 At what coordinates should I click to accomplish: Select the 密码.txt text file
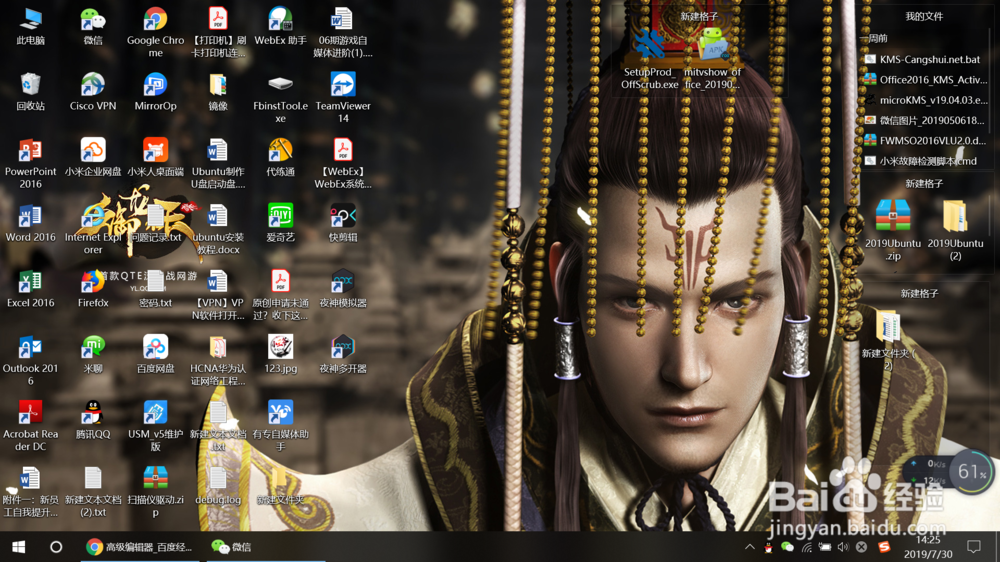[x=155, y=290]
